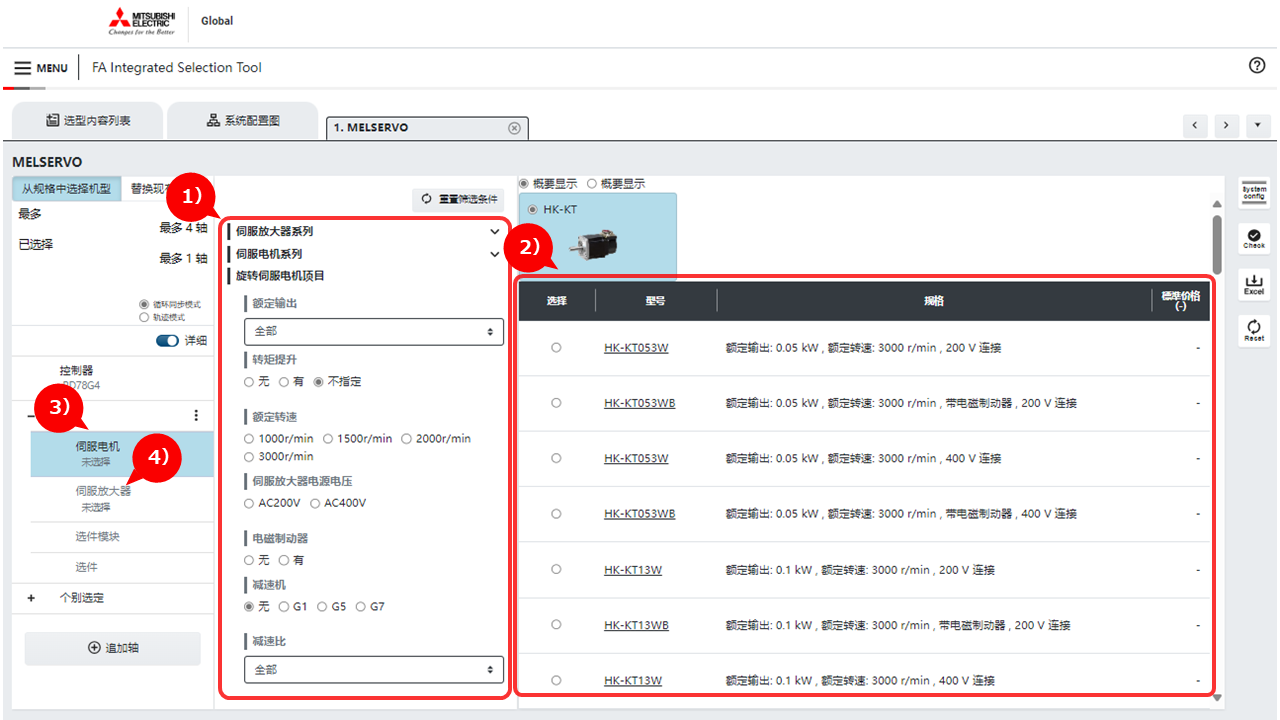This screenshot has width=1280, height=720.
Task: Open the tab list dropdown triangle
Action: point(1257,126)
